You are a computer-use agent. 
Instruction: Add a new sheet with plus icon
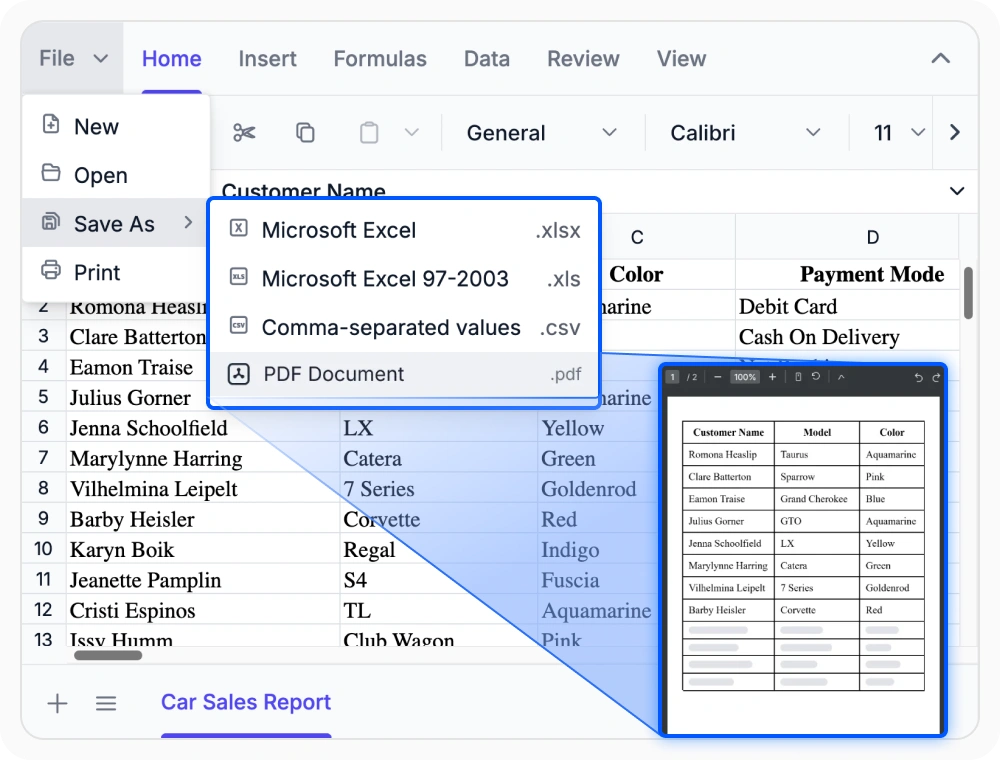click(x=57, y=703)
